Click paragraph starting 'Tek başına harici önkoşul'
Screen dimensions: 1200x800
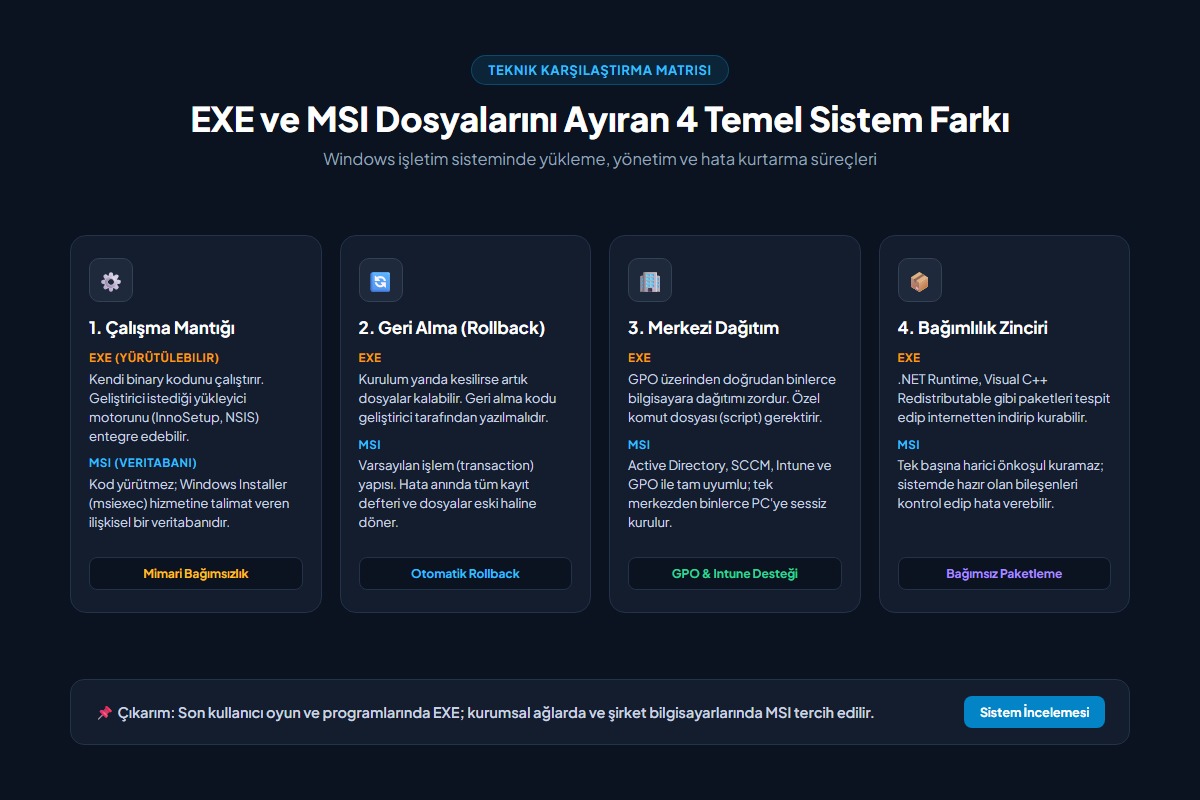[1001, 484]
